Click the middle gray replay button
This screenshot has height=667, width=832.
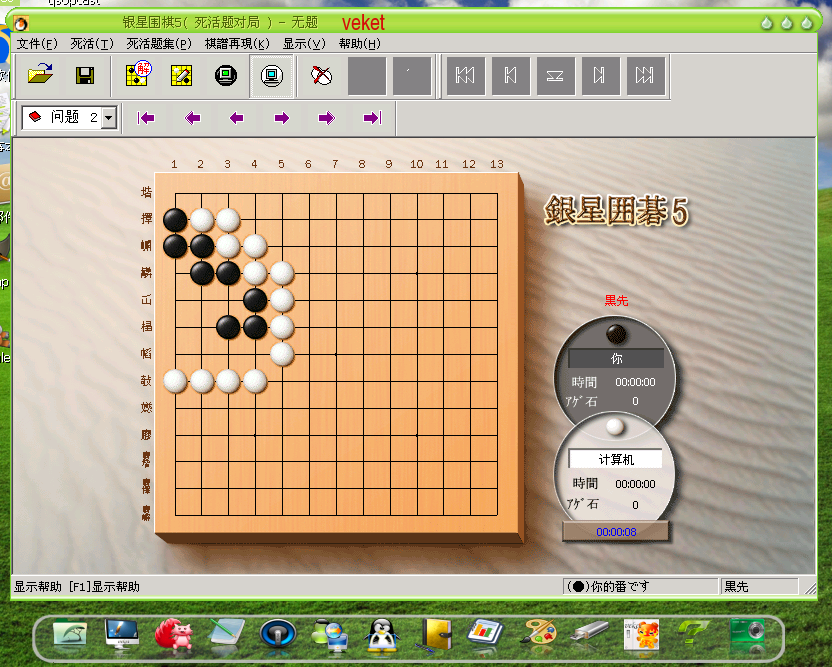tap(555, 75)
